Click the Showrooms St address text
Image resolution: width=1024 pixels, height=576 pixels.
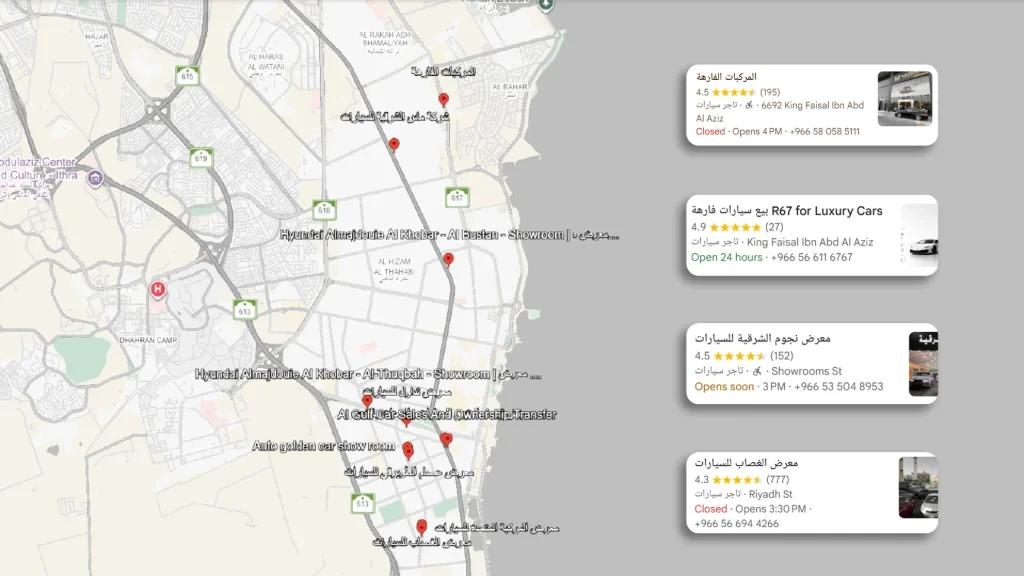coord(807,371)
